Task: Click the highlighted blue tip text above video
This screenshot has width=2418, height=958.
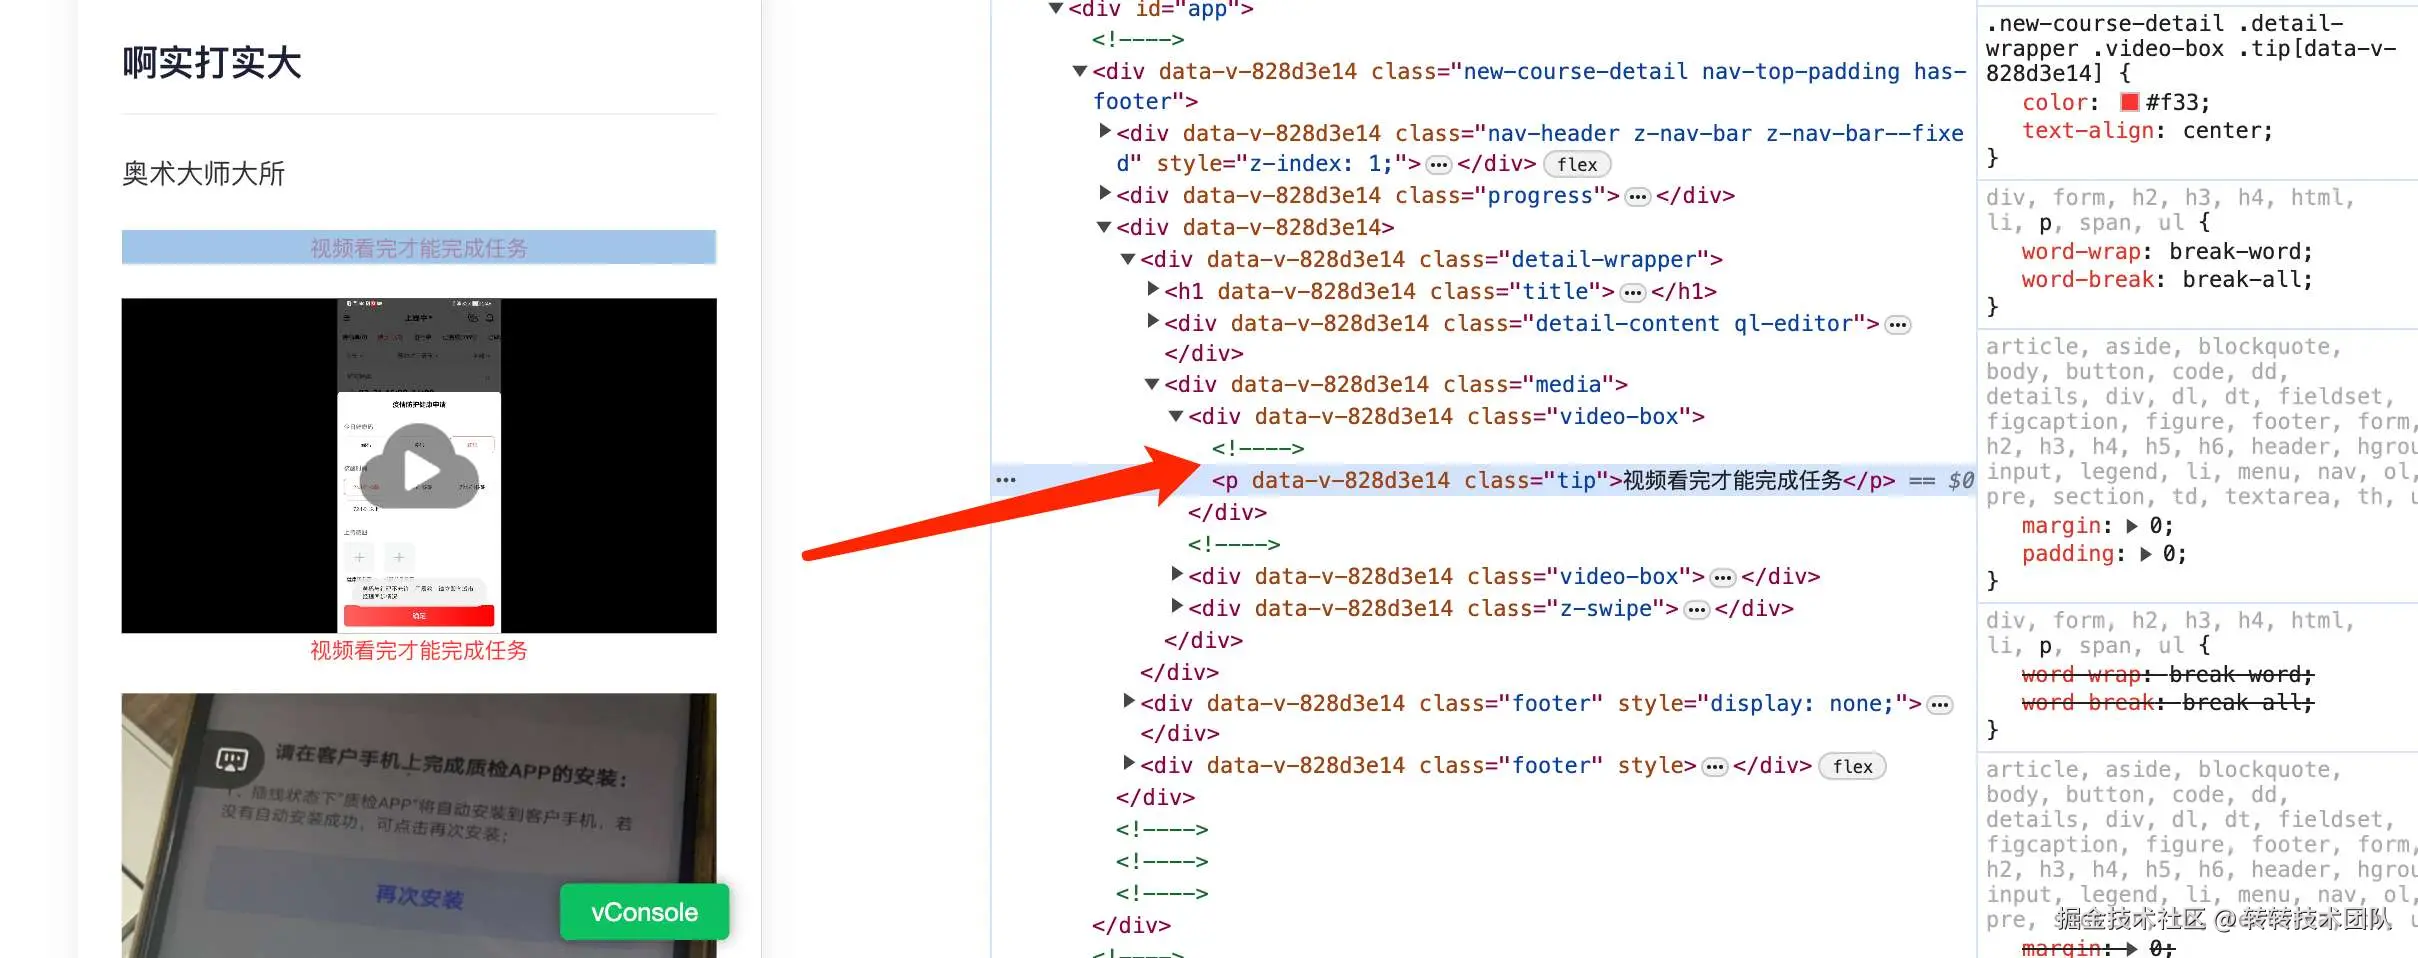Action: click(x=419, y=247)
